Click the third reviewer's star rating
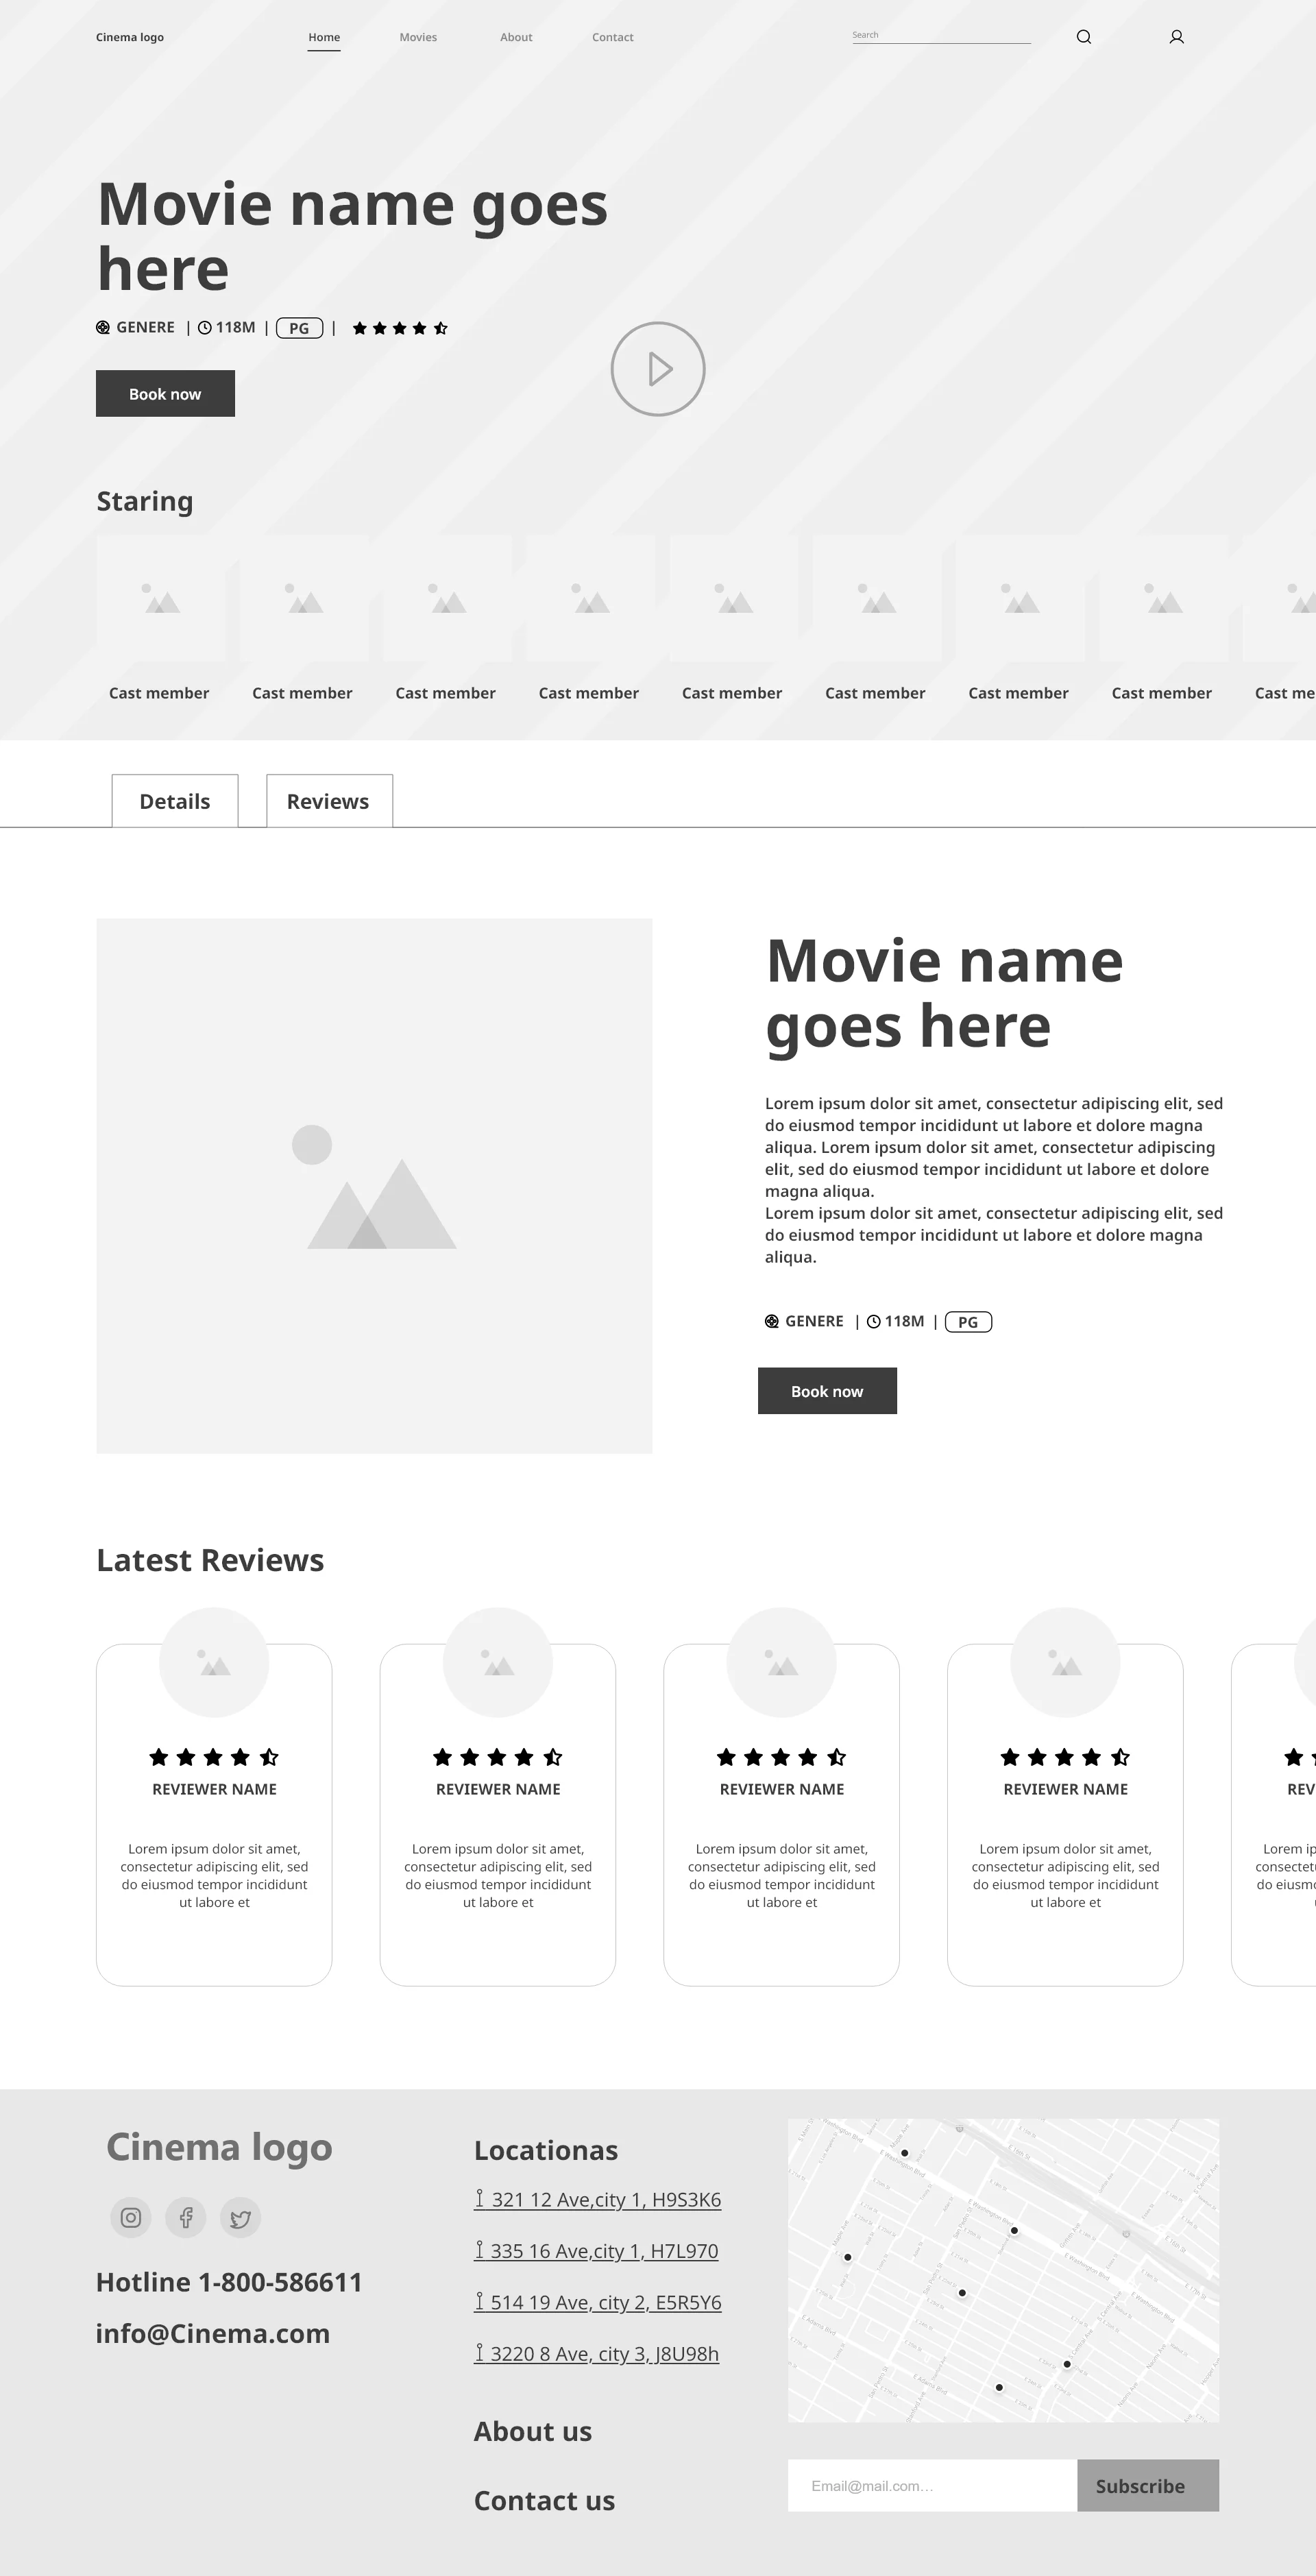The image size is (1316, 2576). pyautogui.click(x=782, y=1757)
